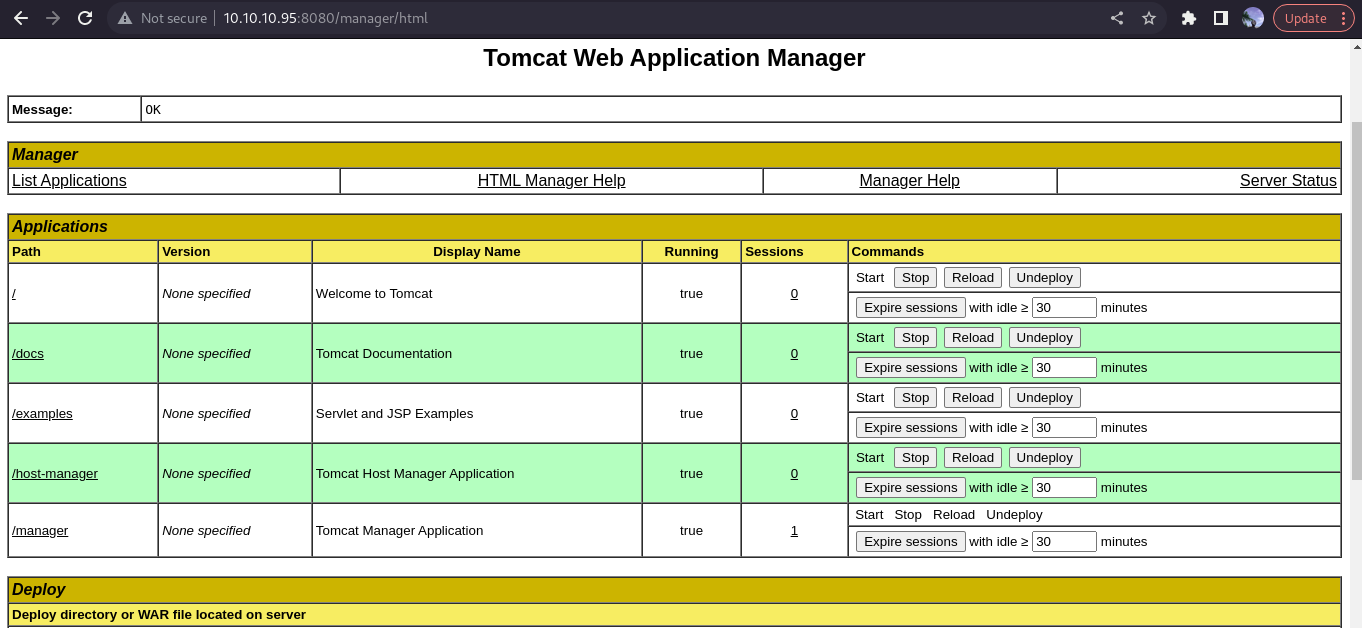Viewport: 1362px width, 628px height.
Task: Reload the Tomcat Host Manager Application
Action: 973,458
